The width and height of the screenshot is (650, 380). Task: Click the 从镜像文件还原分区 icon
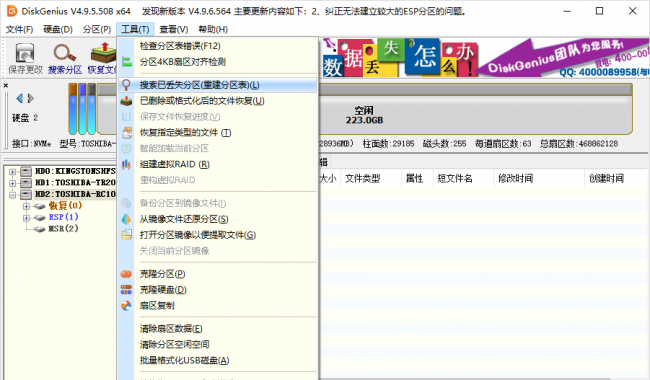pyautogui.click(x=126, y=219)
